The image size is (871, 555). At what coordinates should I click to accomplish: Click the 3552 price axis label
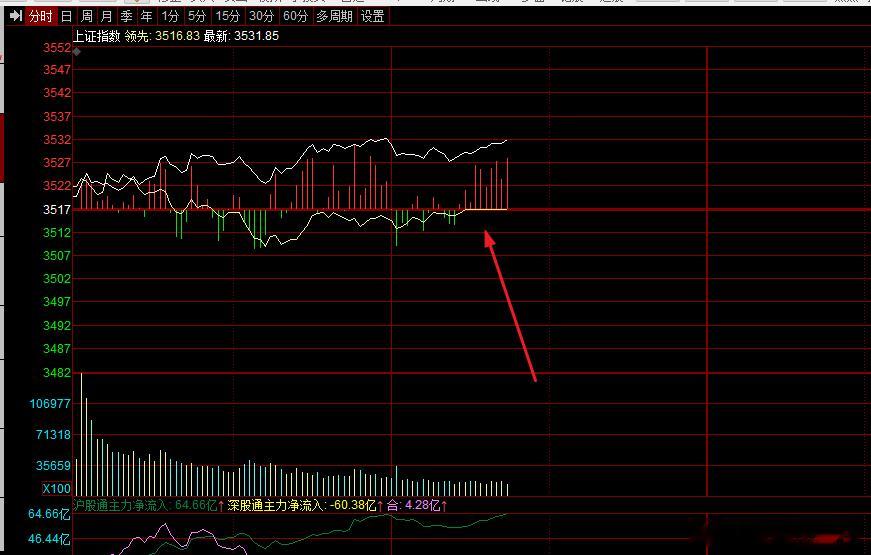pos(57,48)
